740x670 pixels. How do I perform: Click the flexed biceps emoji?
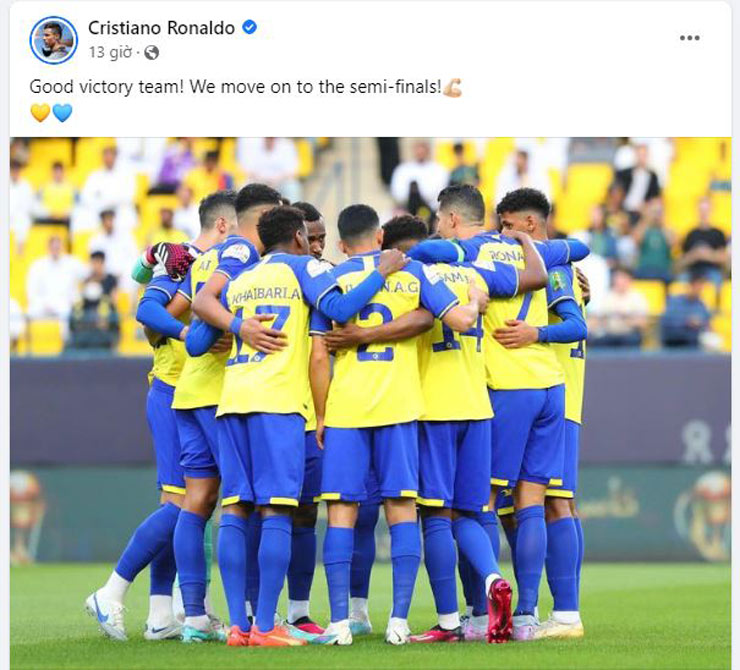point(453,88)
